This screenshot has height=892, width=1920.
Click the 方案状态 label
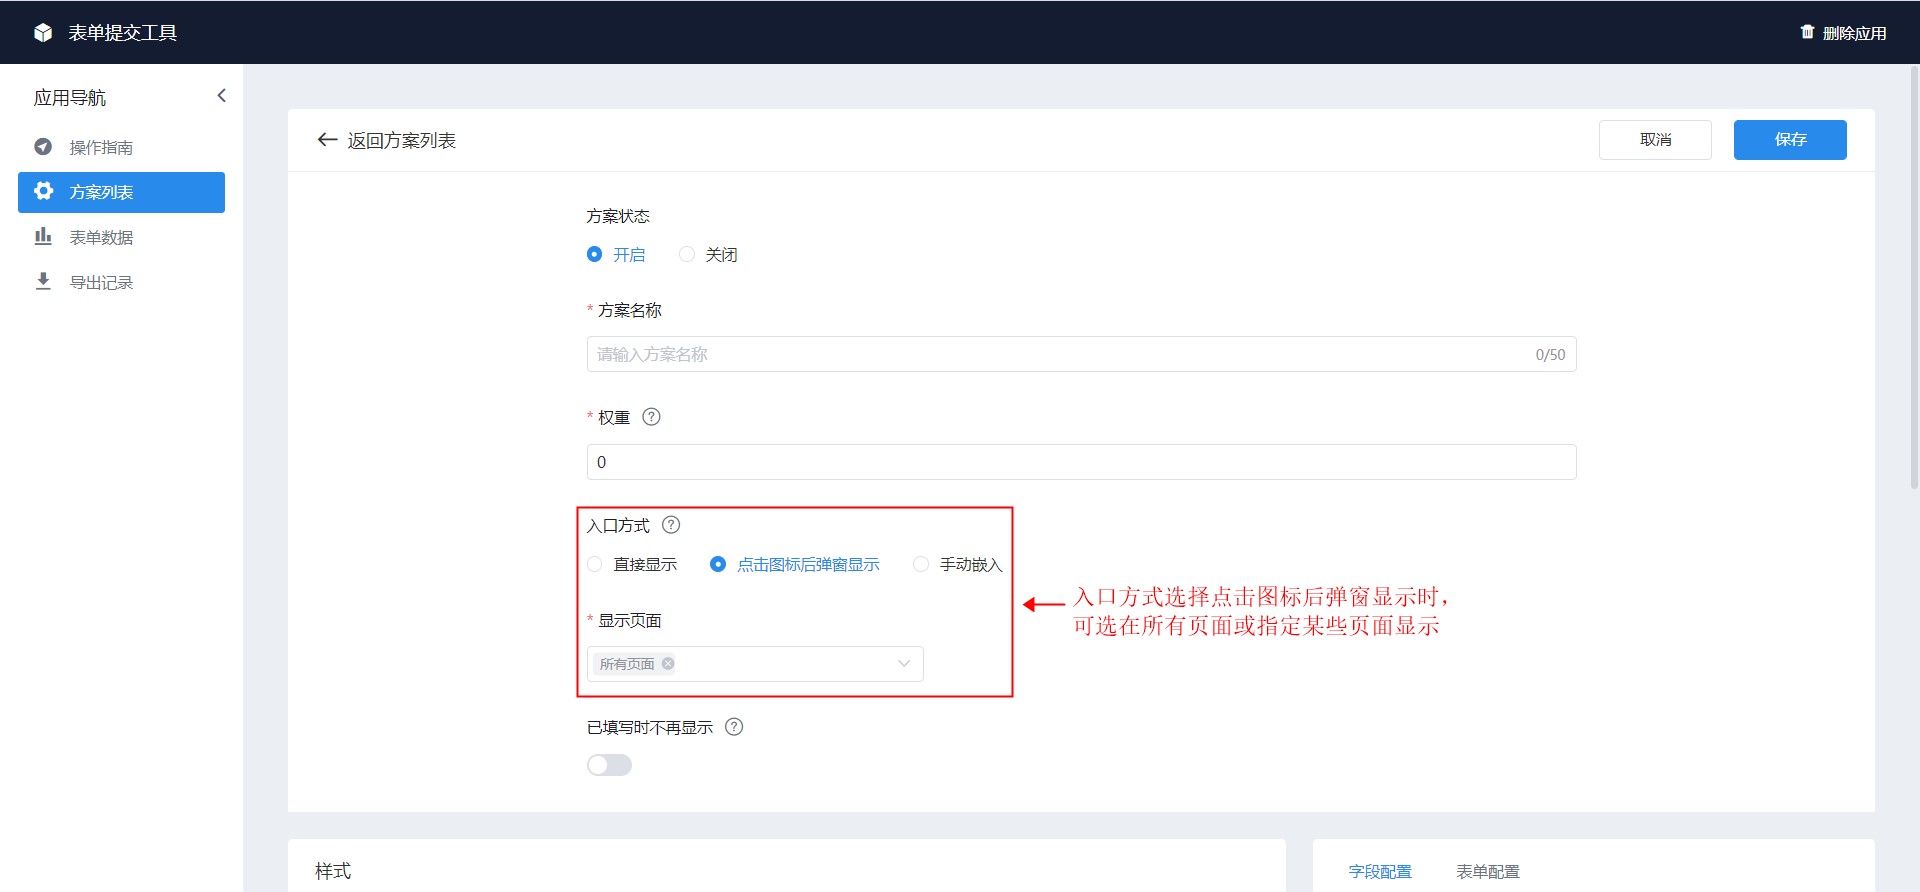point(618,216)
